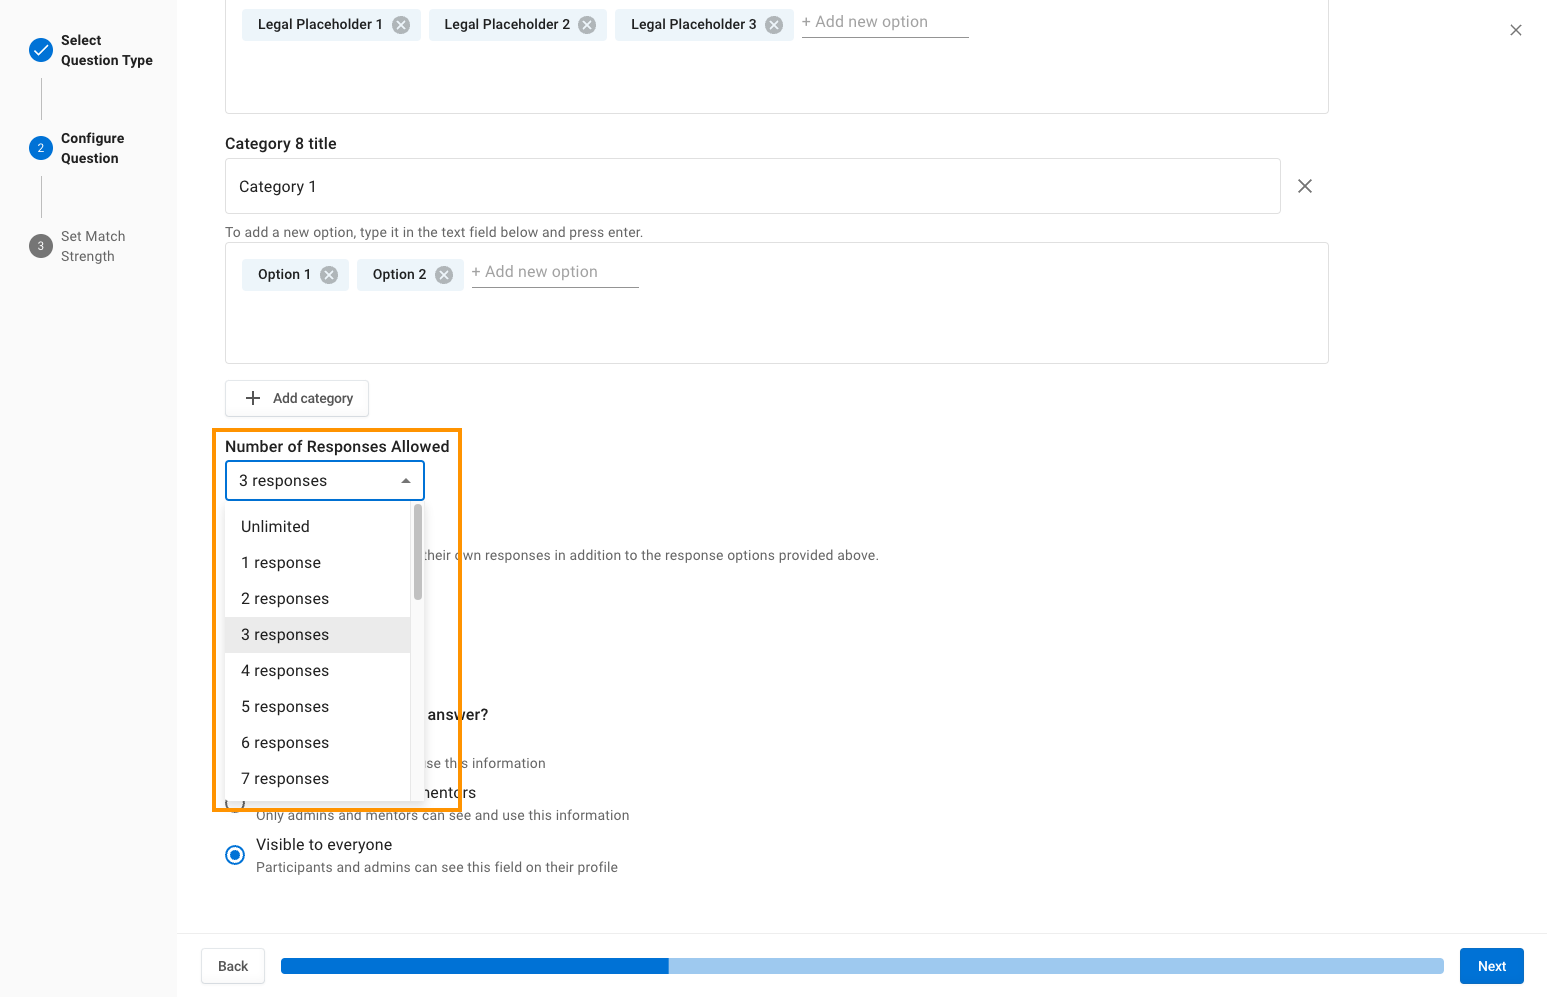The width and height of the screenshot is (1547, 997).
Task: Collapse the Number of Responses Allowed dropdown
Action: point(406,481)
